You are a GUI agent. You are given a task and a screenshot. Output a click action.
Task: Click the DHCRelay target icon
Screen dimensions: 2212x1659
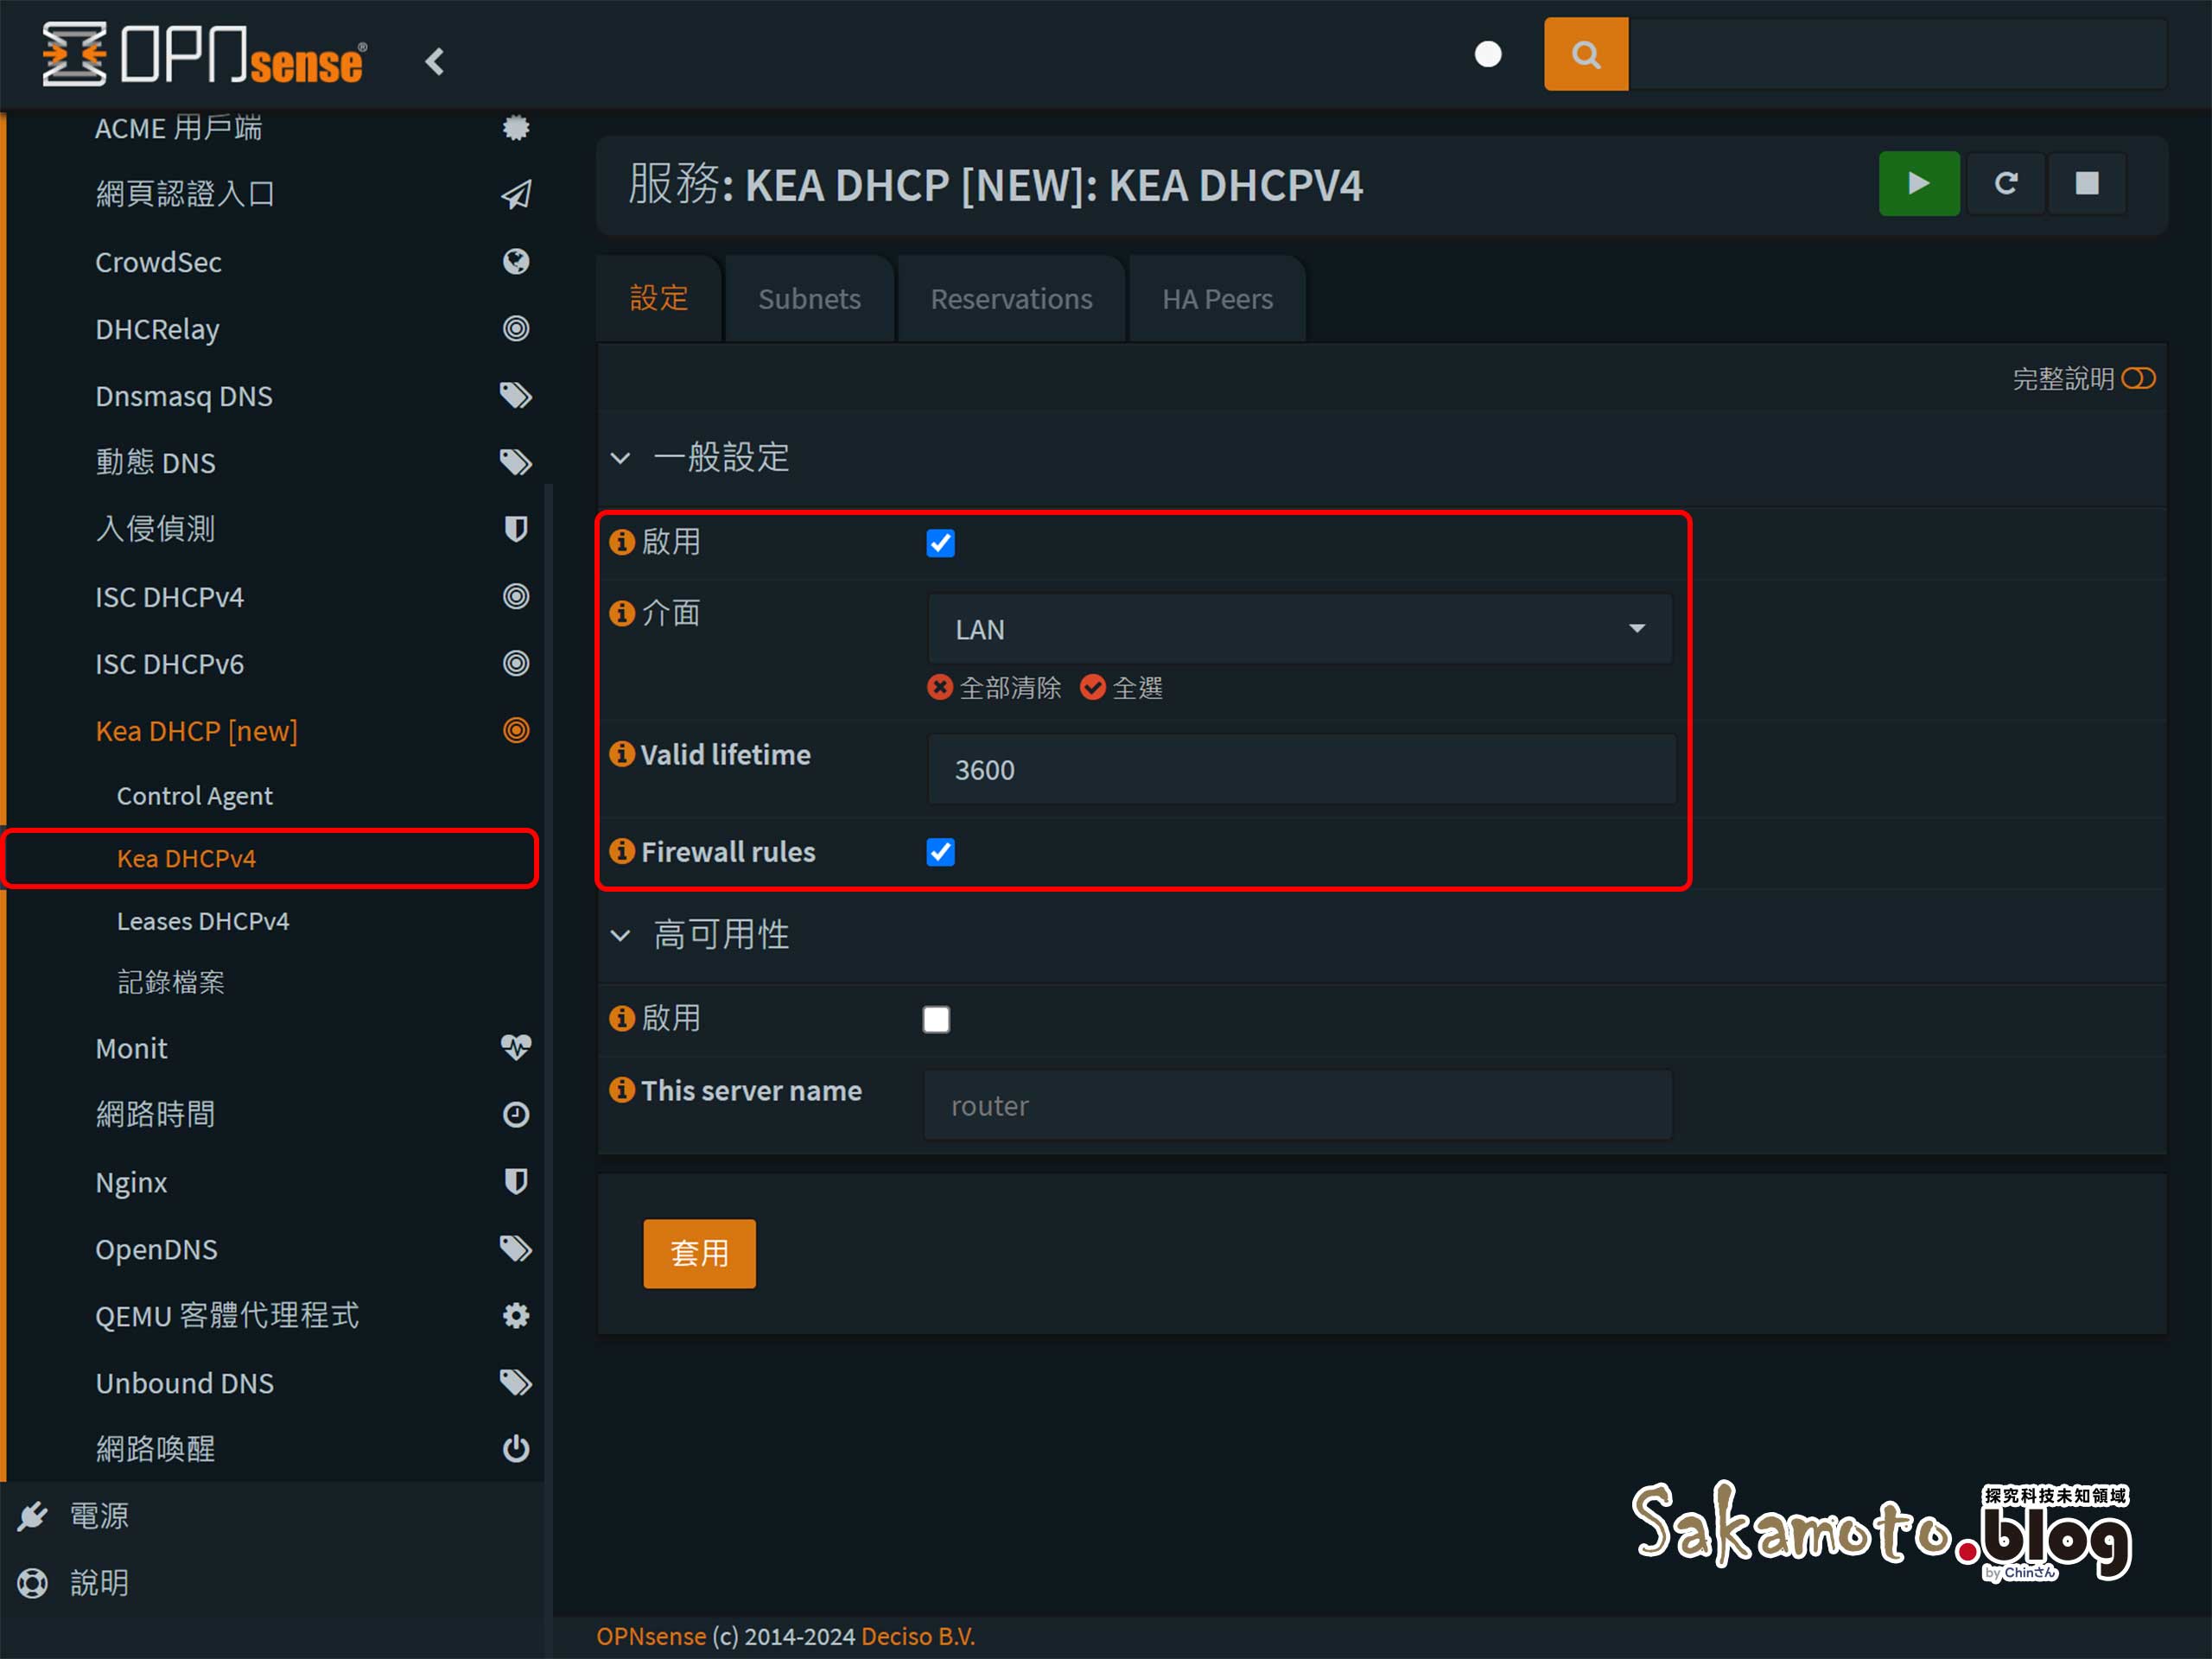click(515, 328)
